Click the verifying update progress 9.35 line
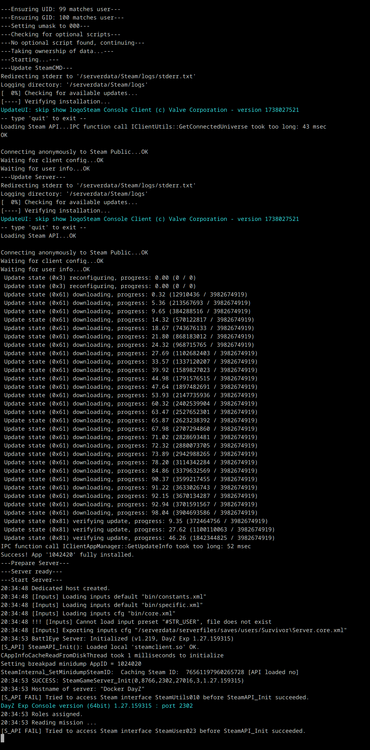This screenshot has width=370, height=750. (x=136, y=520)
